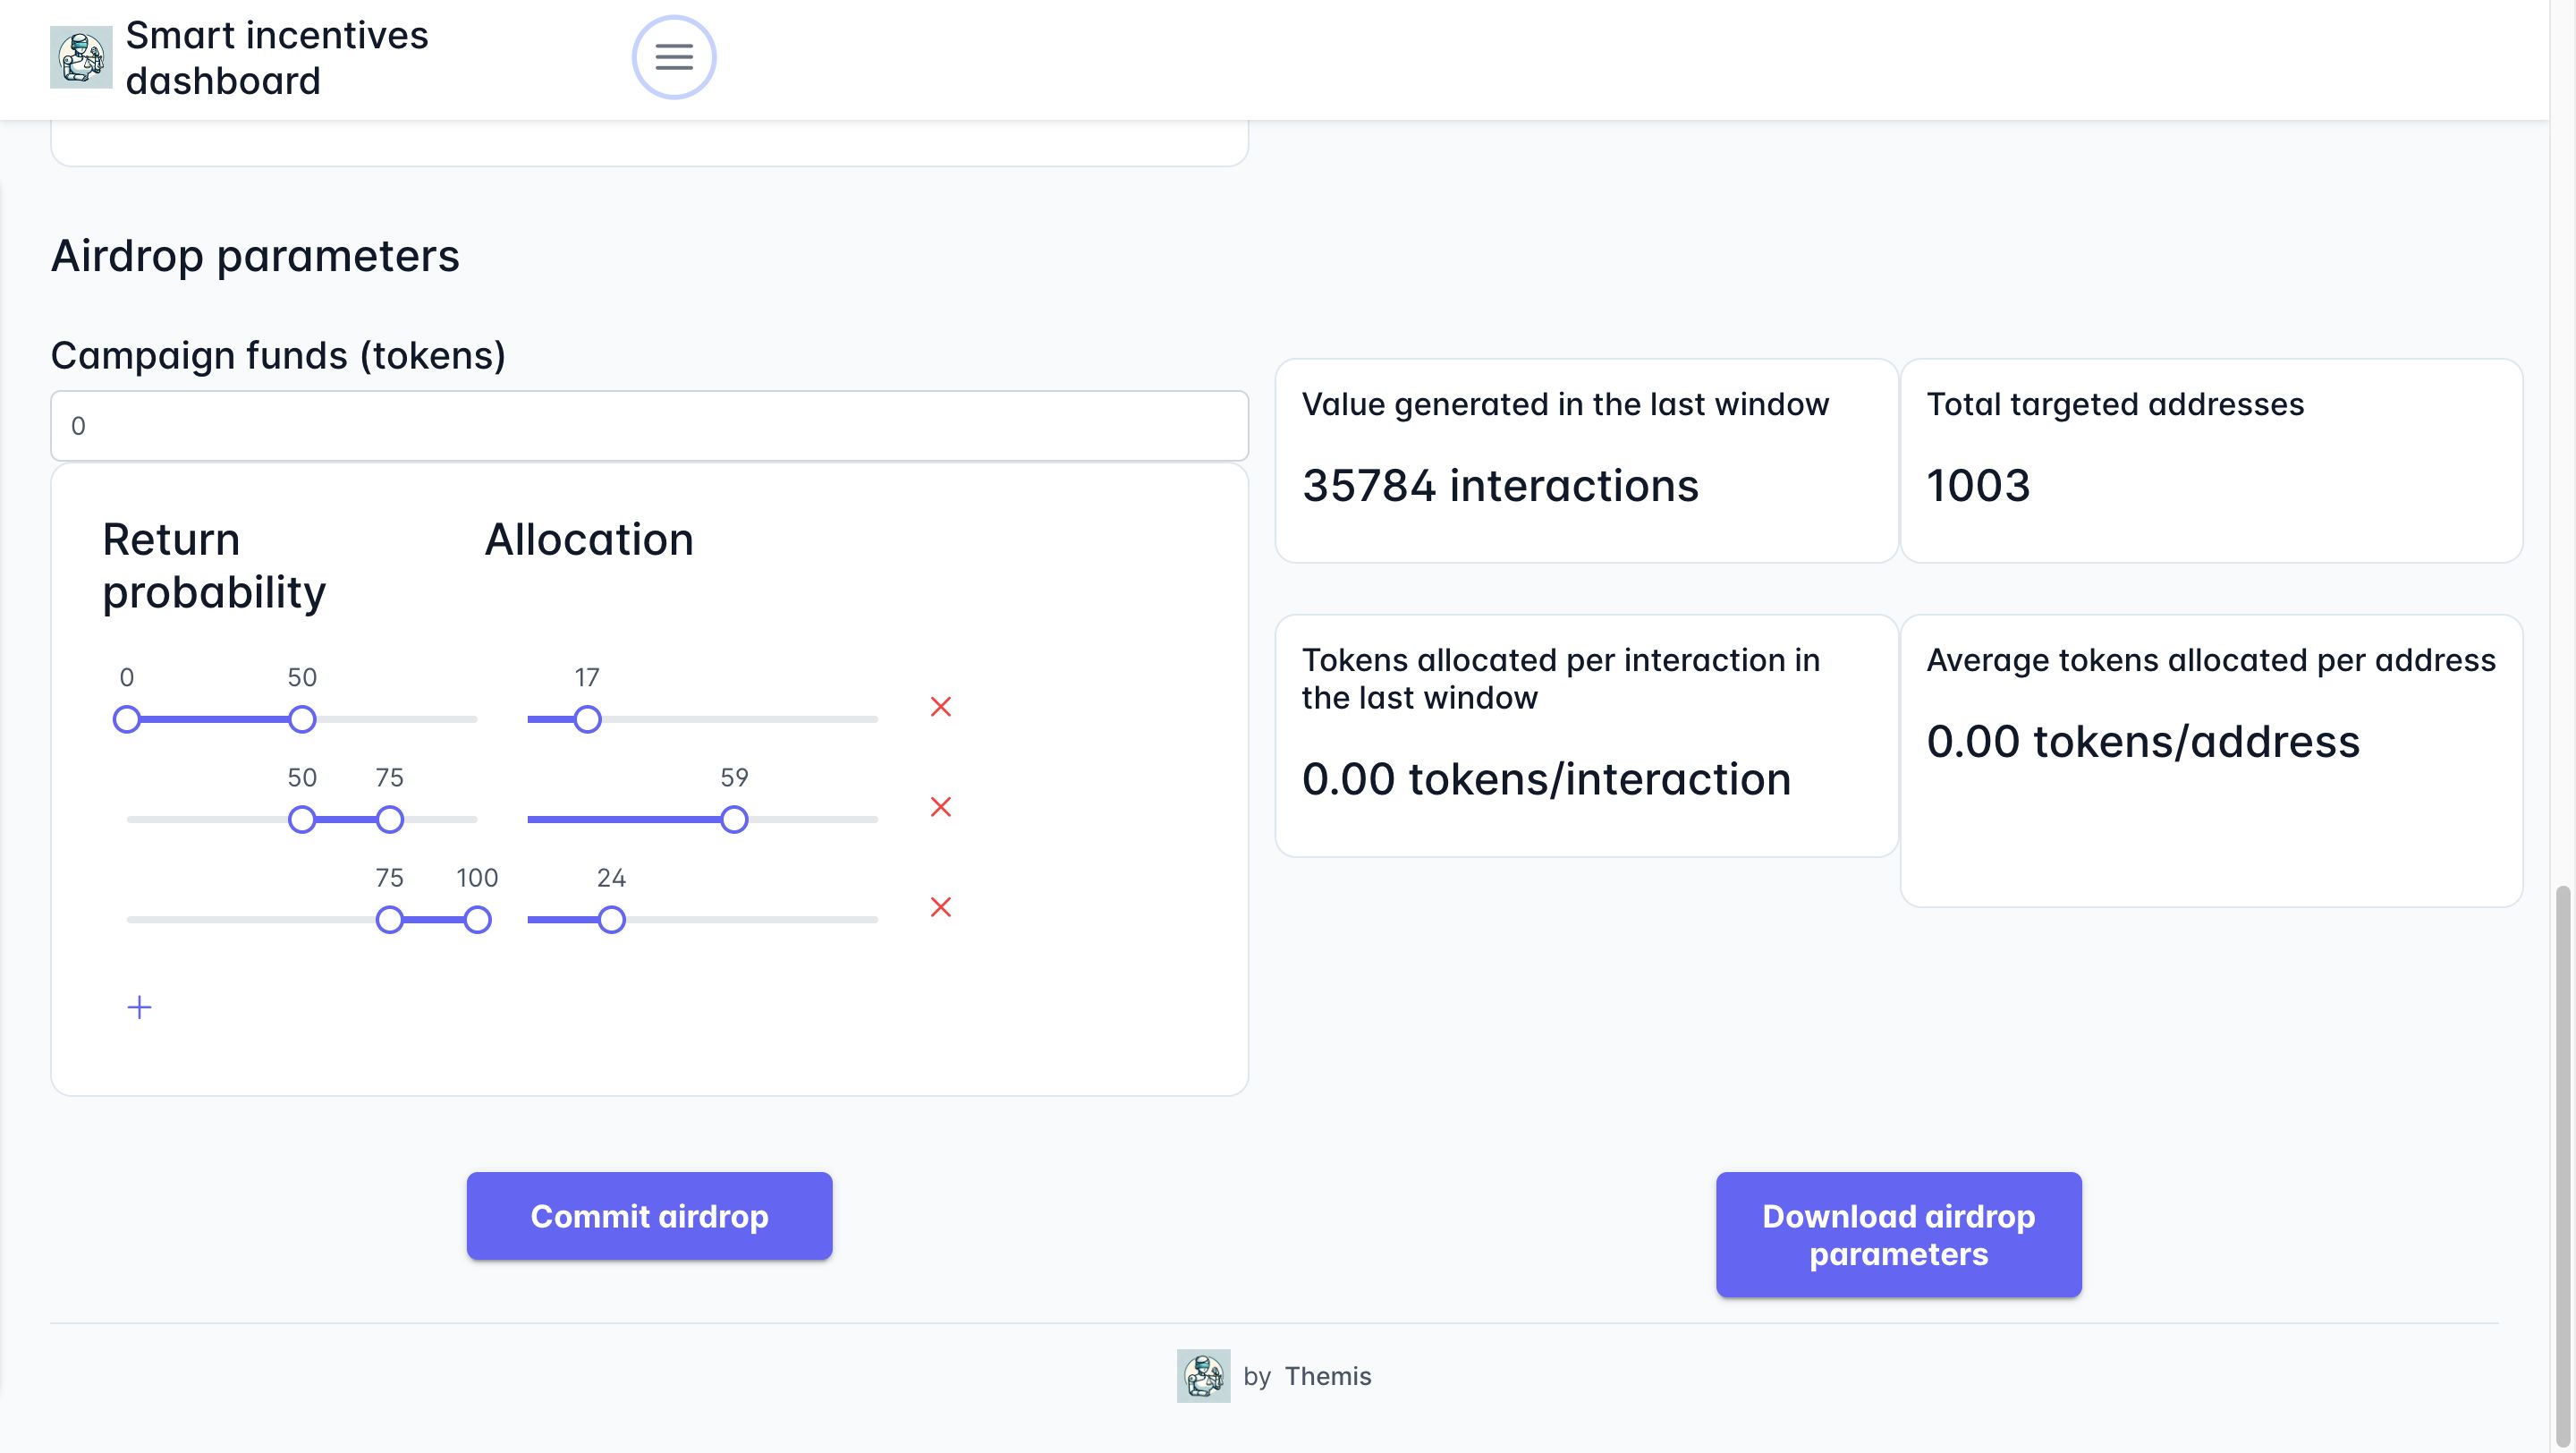Click upper handle at 75 in second range
The height and width of the screenshot is (1453, 2576).
tap(390, 820)
